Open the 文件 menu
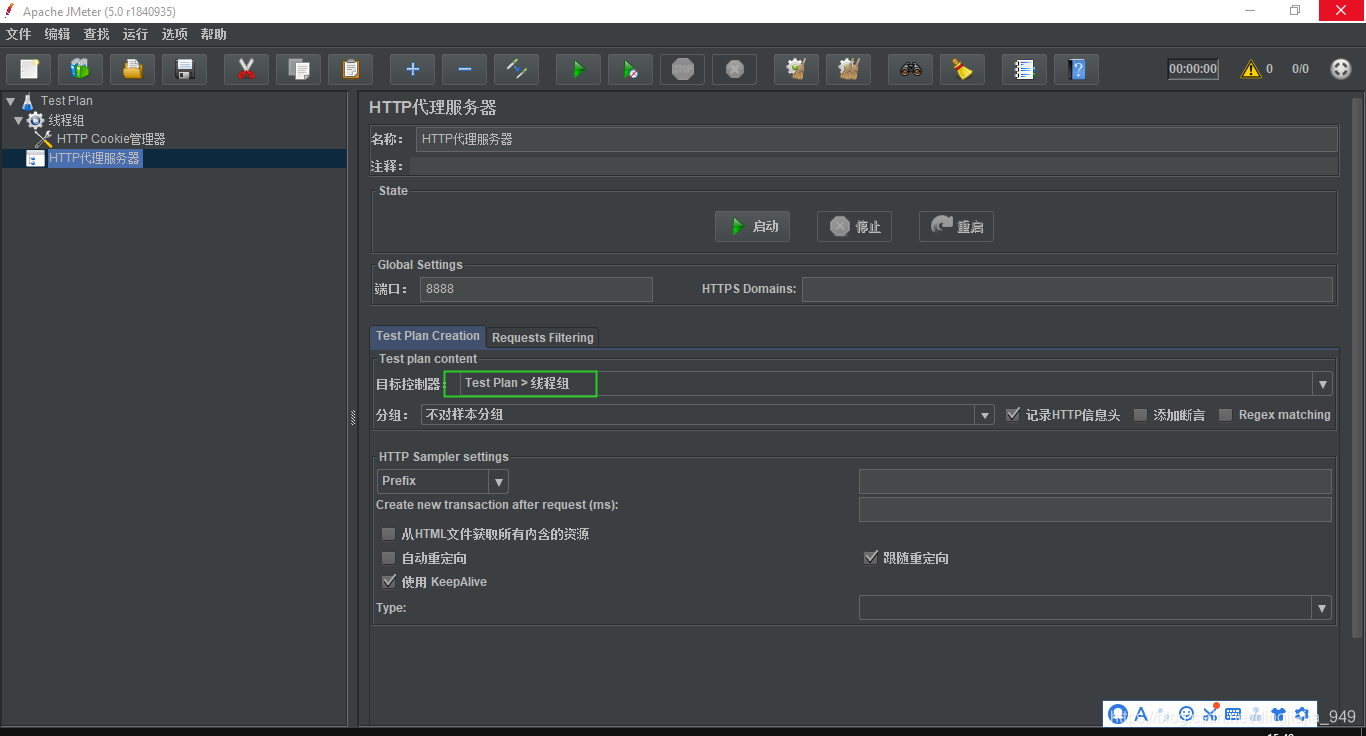 tap(19, 34)
